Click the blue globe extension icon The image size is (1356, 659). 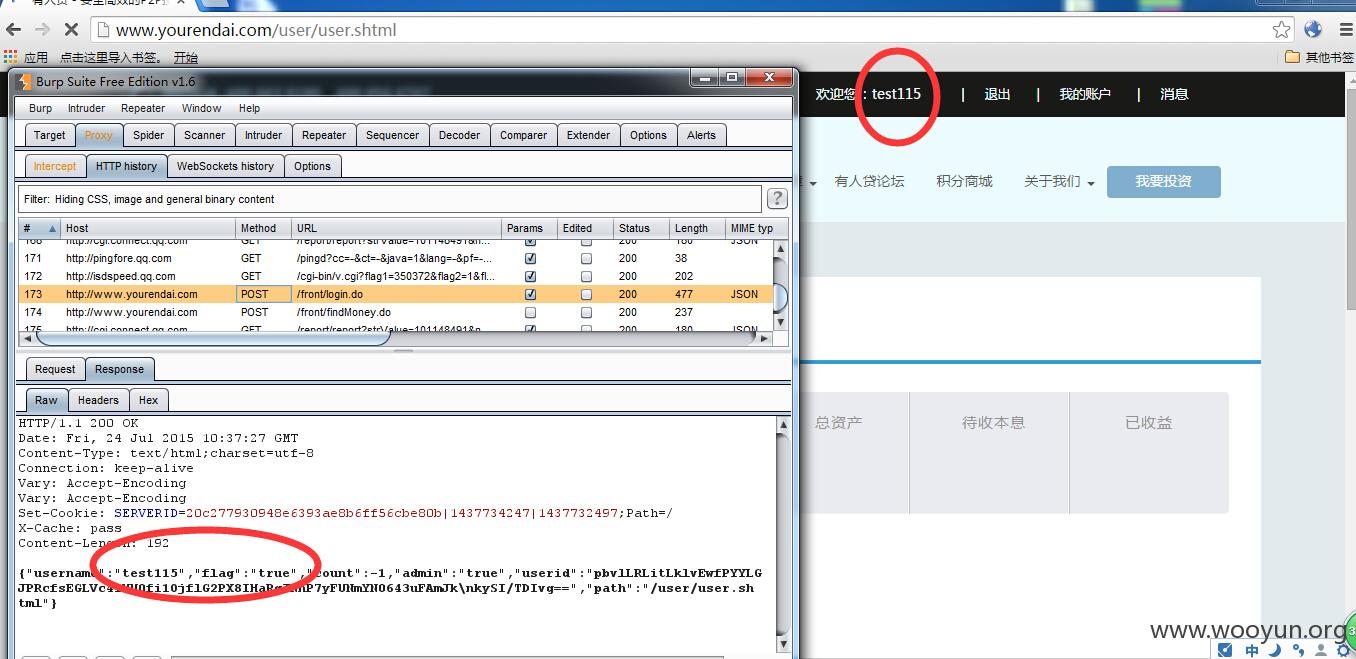tap(1312, 30)
